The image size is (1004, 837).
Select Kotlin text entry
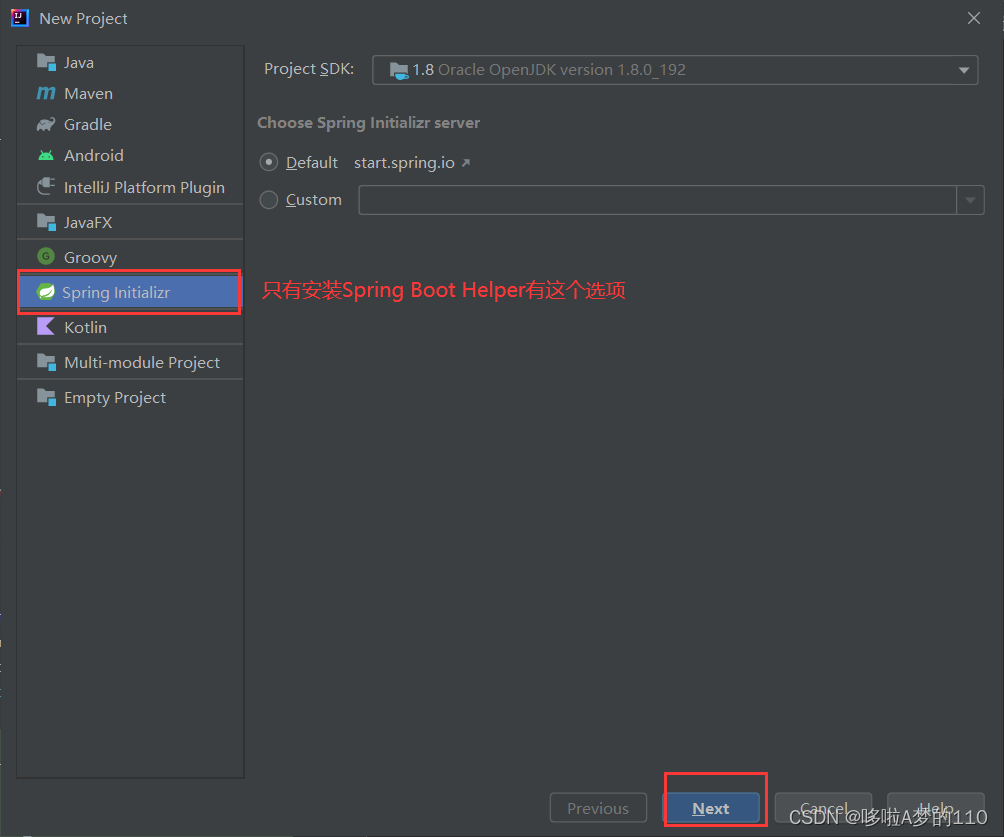pos(85,327)
